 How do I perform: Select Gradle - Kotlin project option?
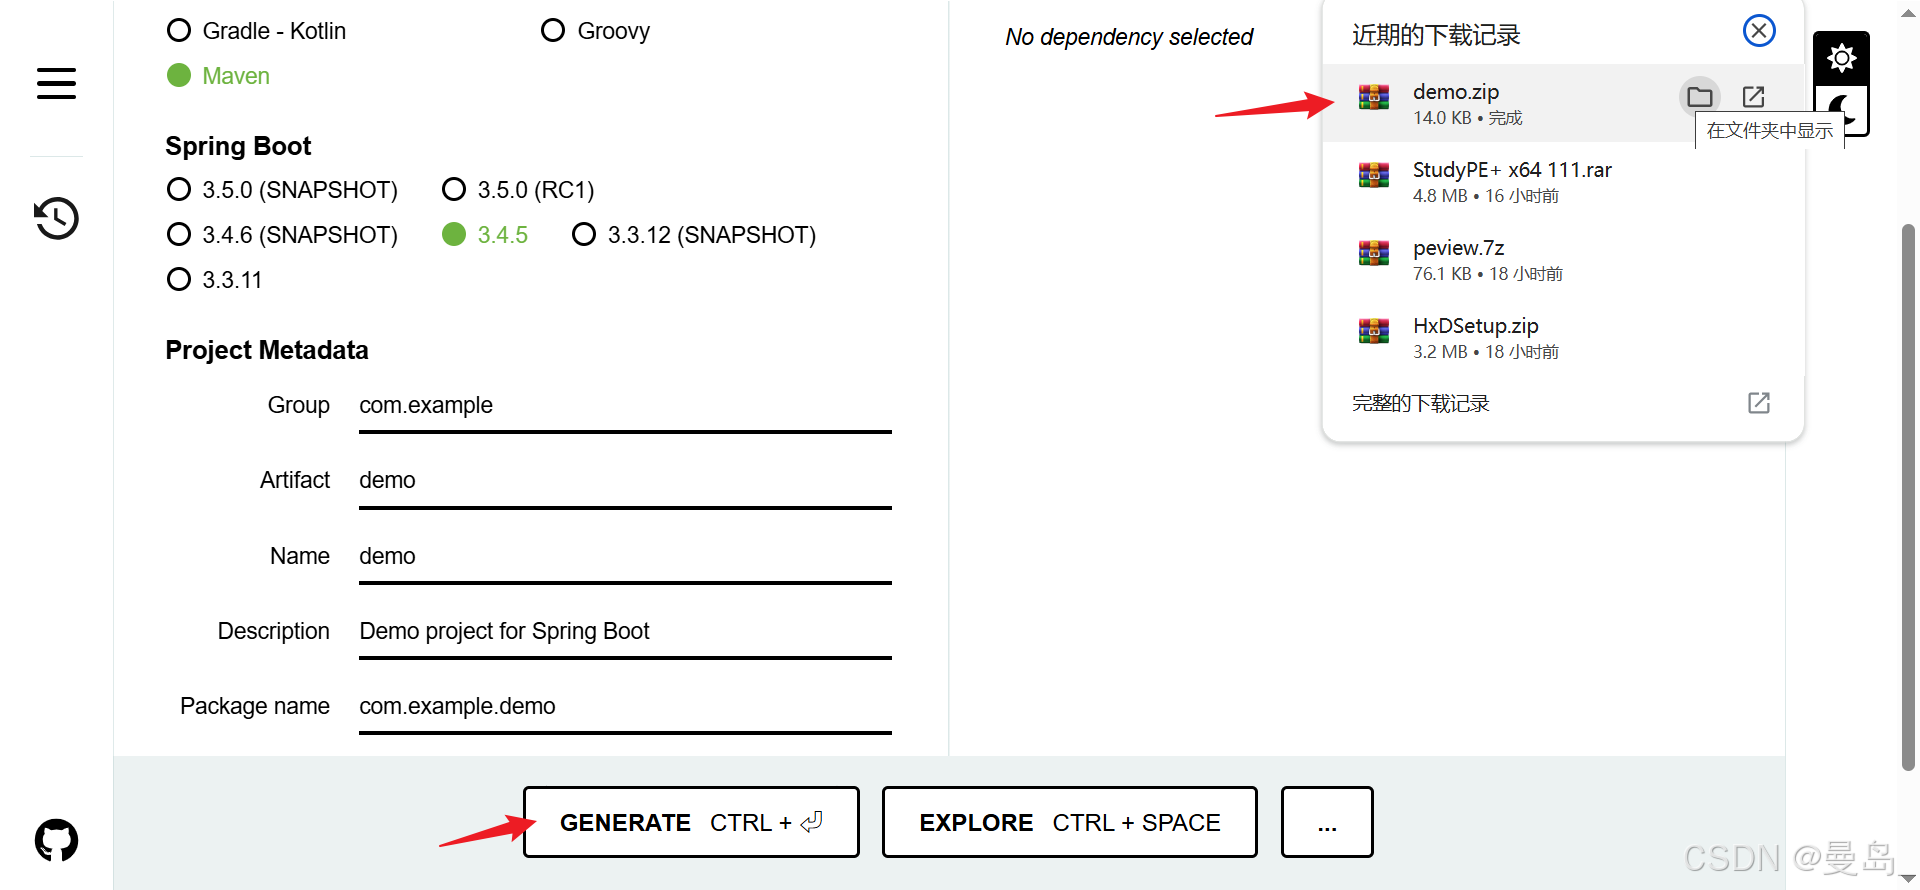point(257,31)
